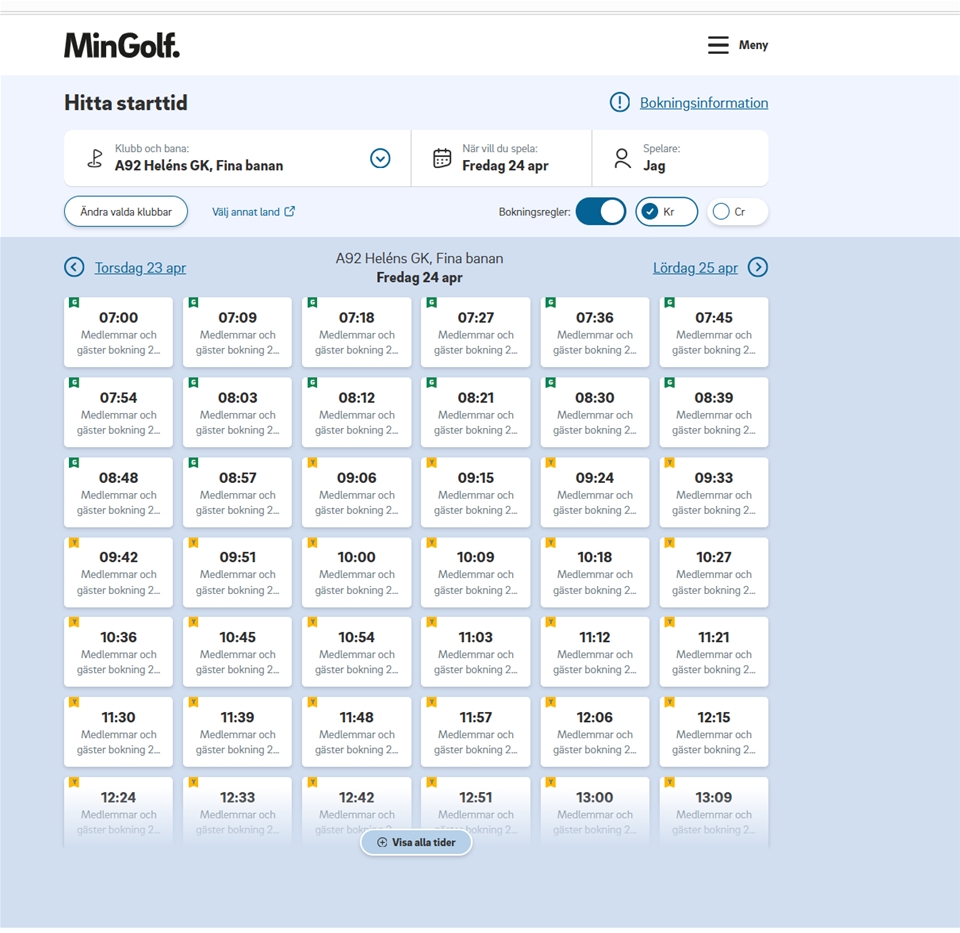This screenshot has height=933, width=960.
Task: Open the Bokningsinformation link
Action: (704, 103)
